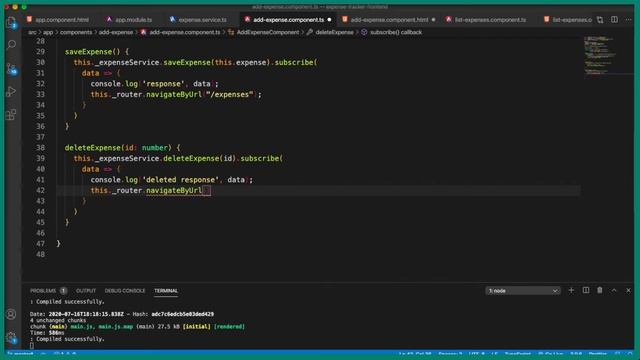Click the AddExpenseComponent breadcrumb
Screen dimensions: 640x360
264,32
